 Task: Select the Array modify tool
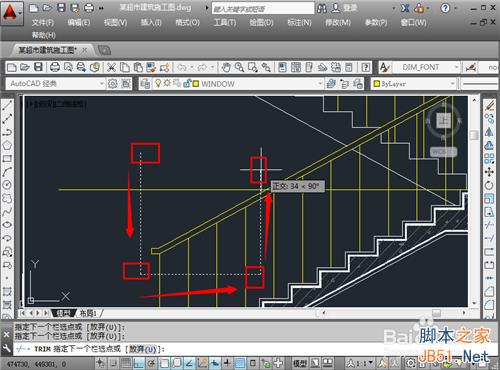pos(489,159)
